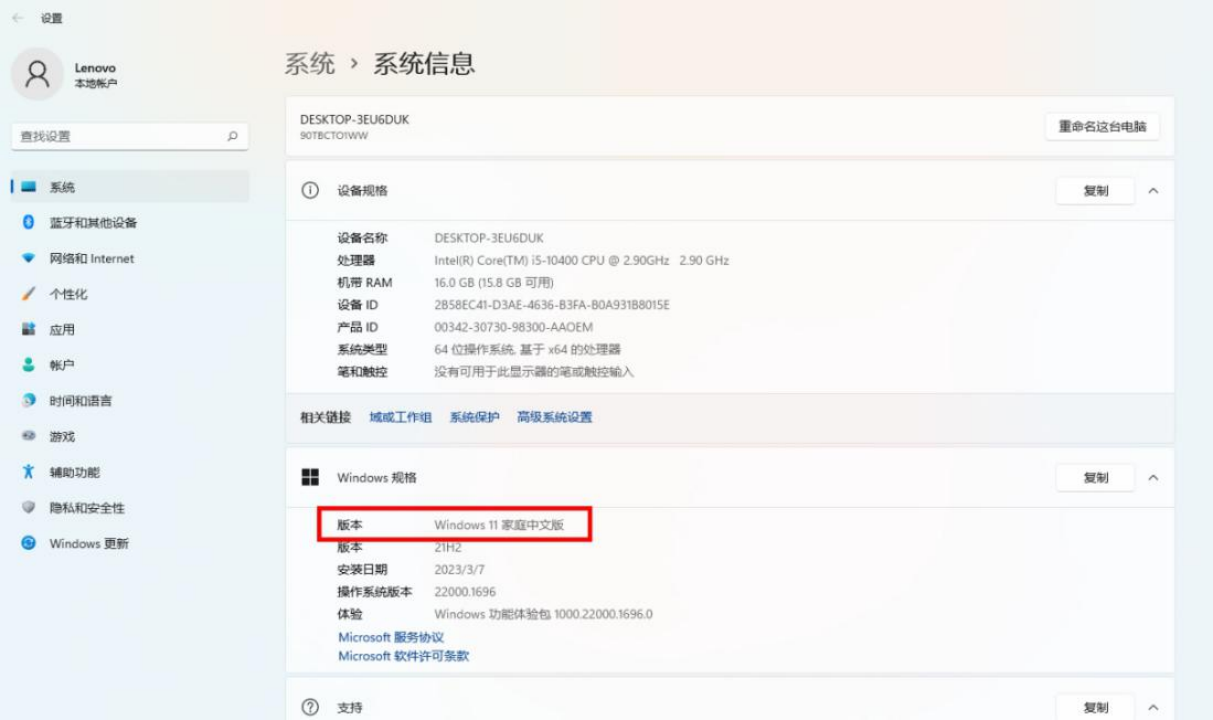The width and height of the screenshot is (1213, 720).
Task: Click the 查找设置 search field
Action: click(x=129, y=136)
